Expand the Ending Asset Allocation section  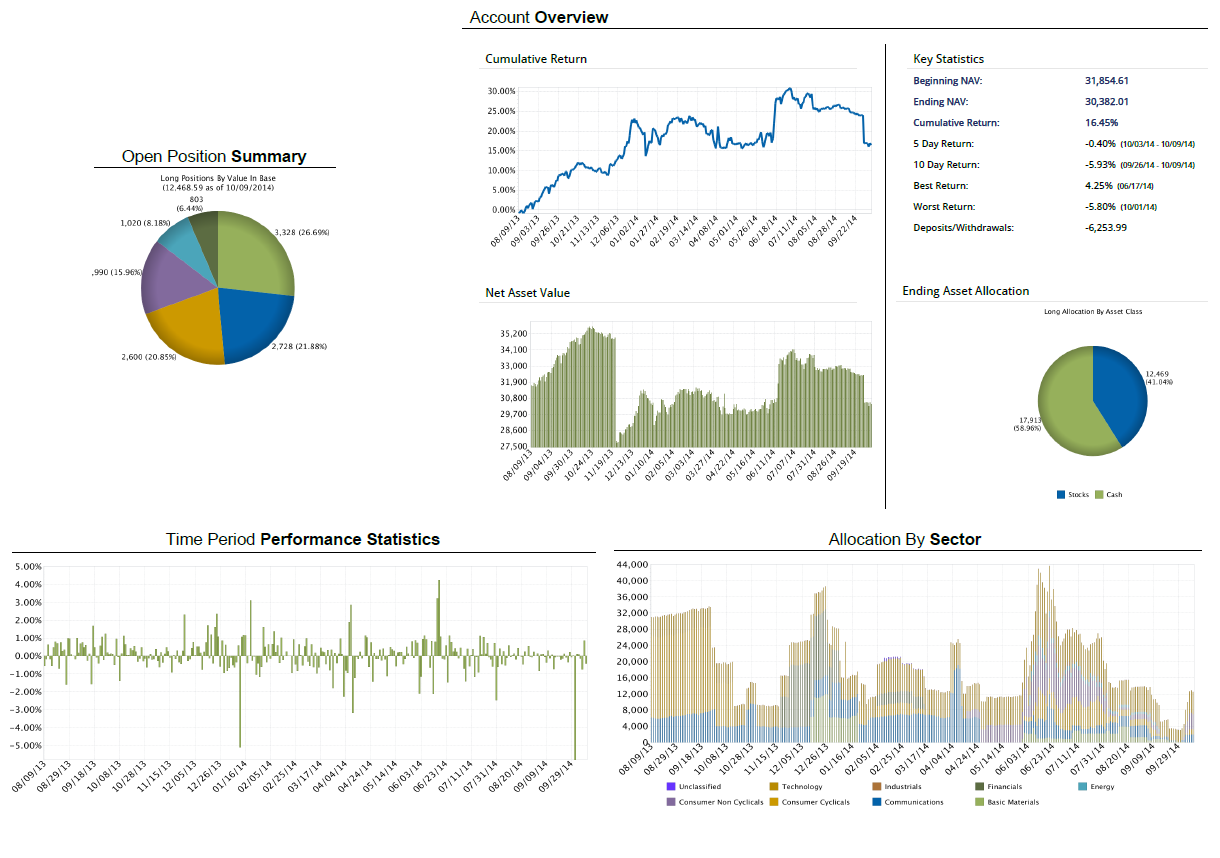tap(964, 291)
